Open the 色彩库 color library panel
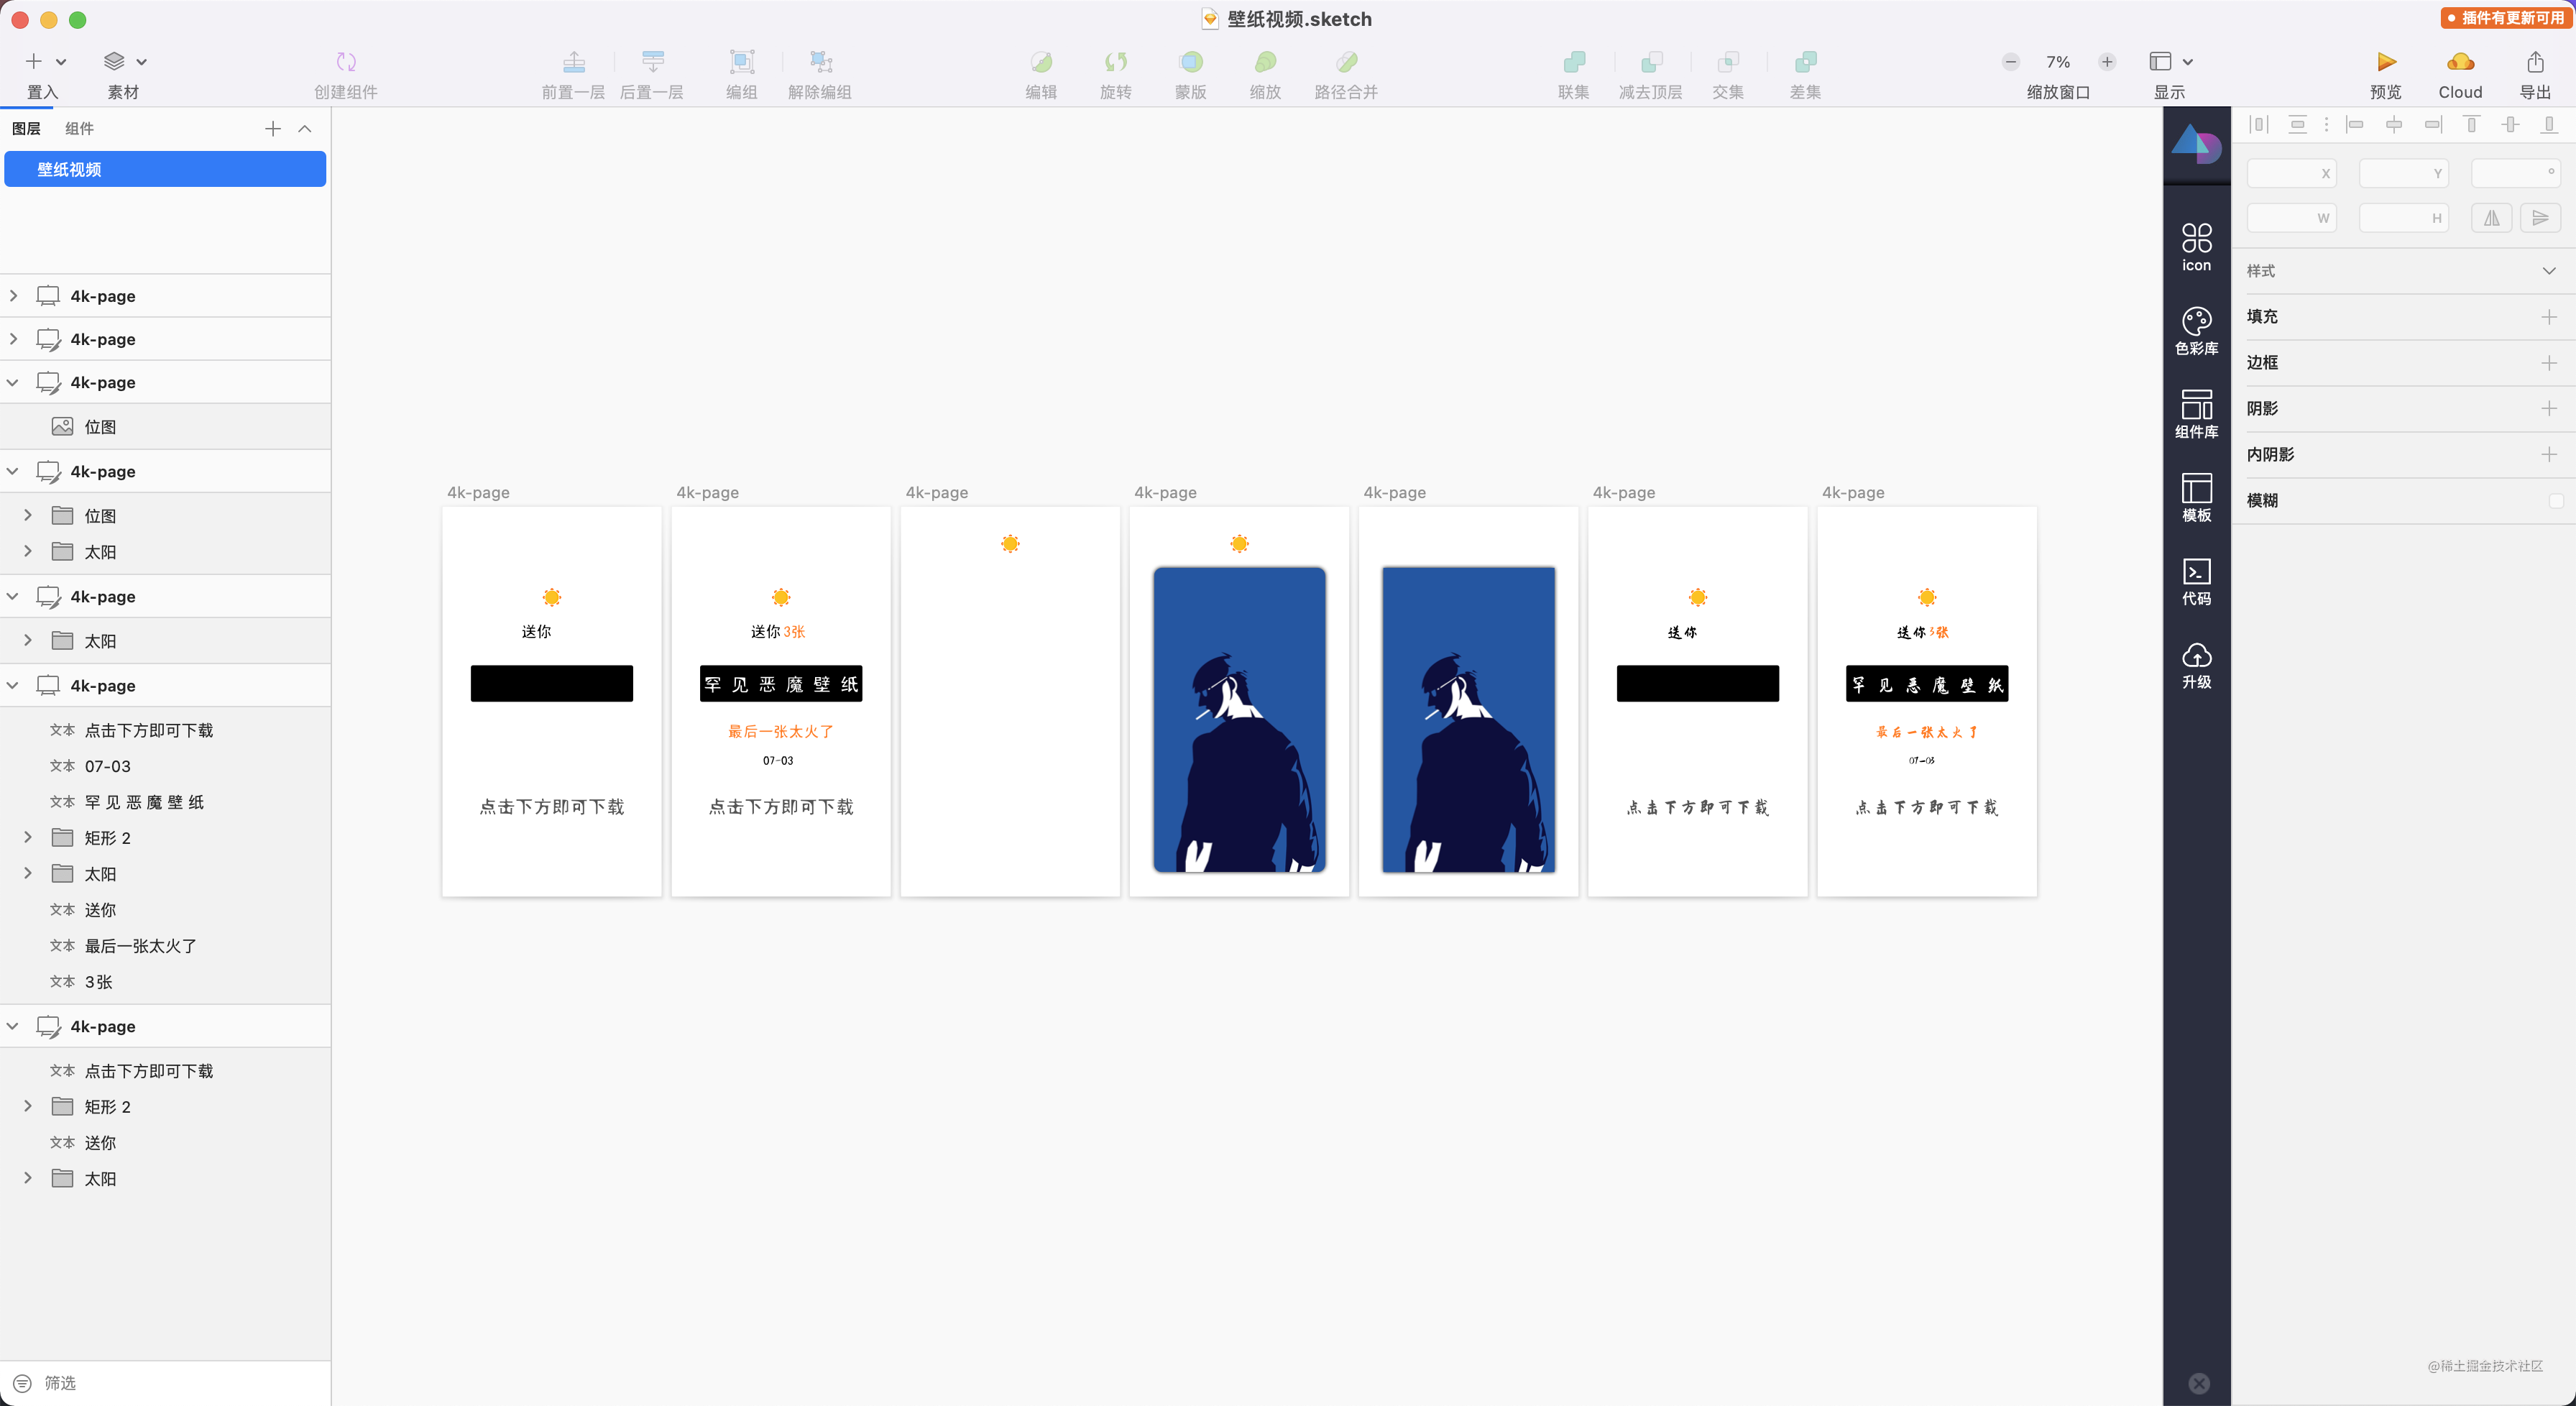2576x1406 pixels. (2197, 331)
